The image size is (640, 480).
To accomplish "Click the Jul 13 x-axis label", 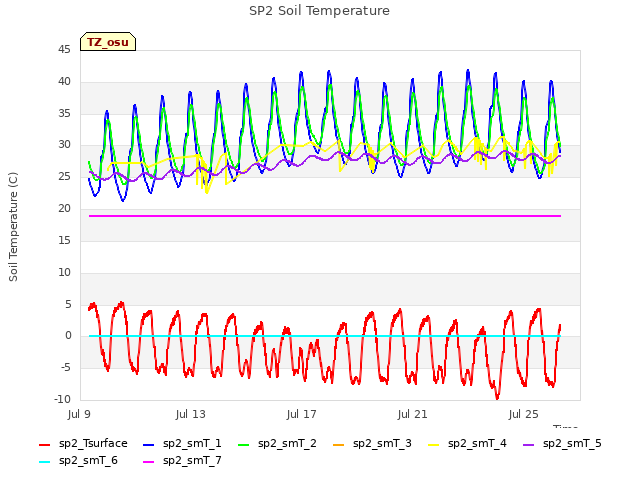I will (x=191, y=415).
